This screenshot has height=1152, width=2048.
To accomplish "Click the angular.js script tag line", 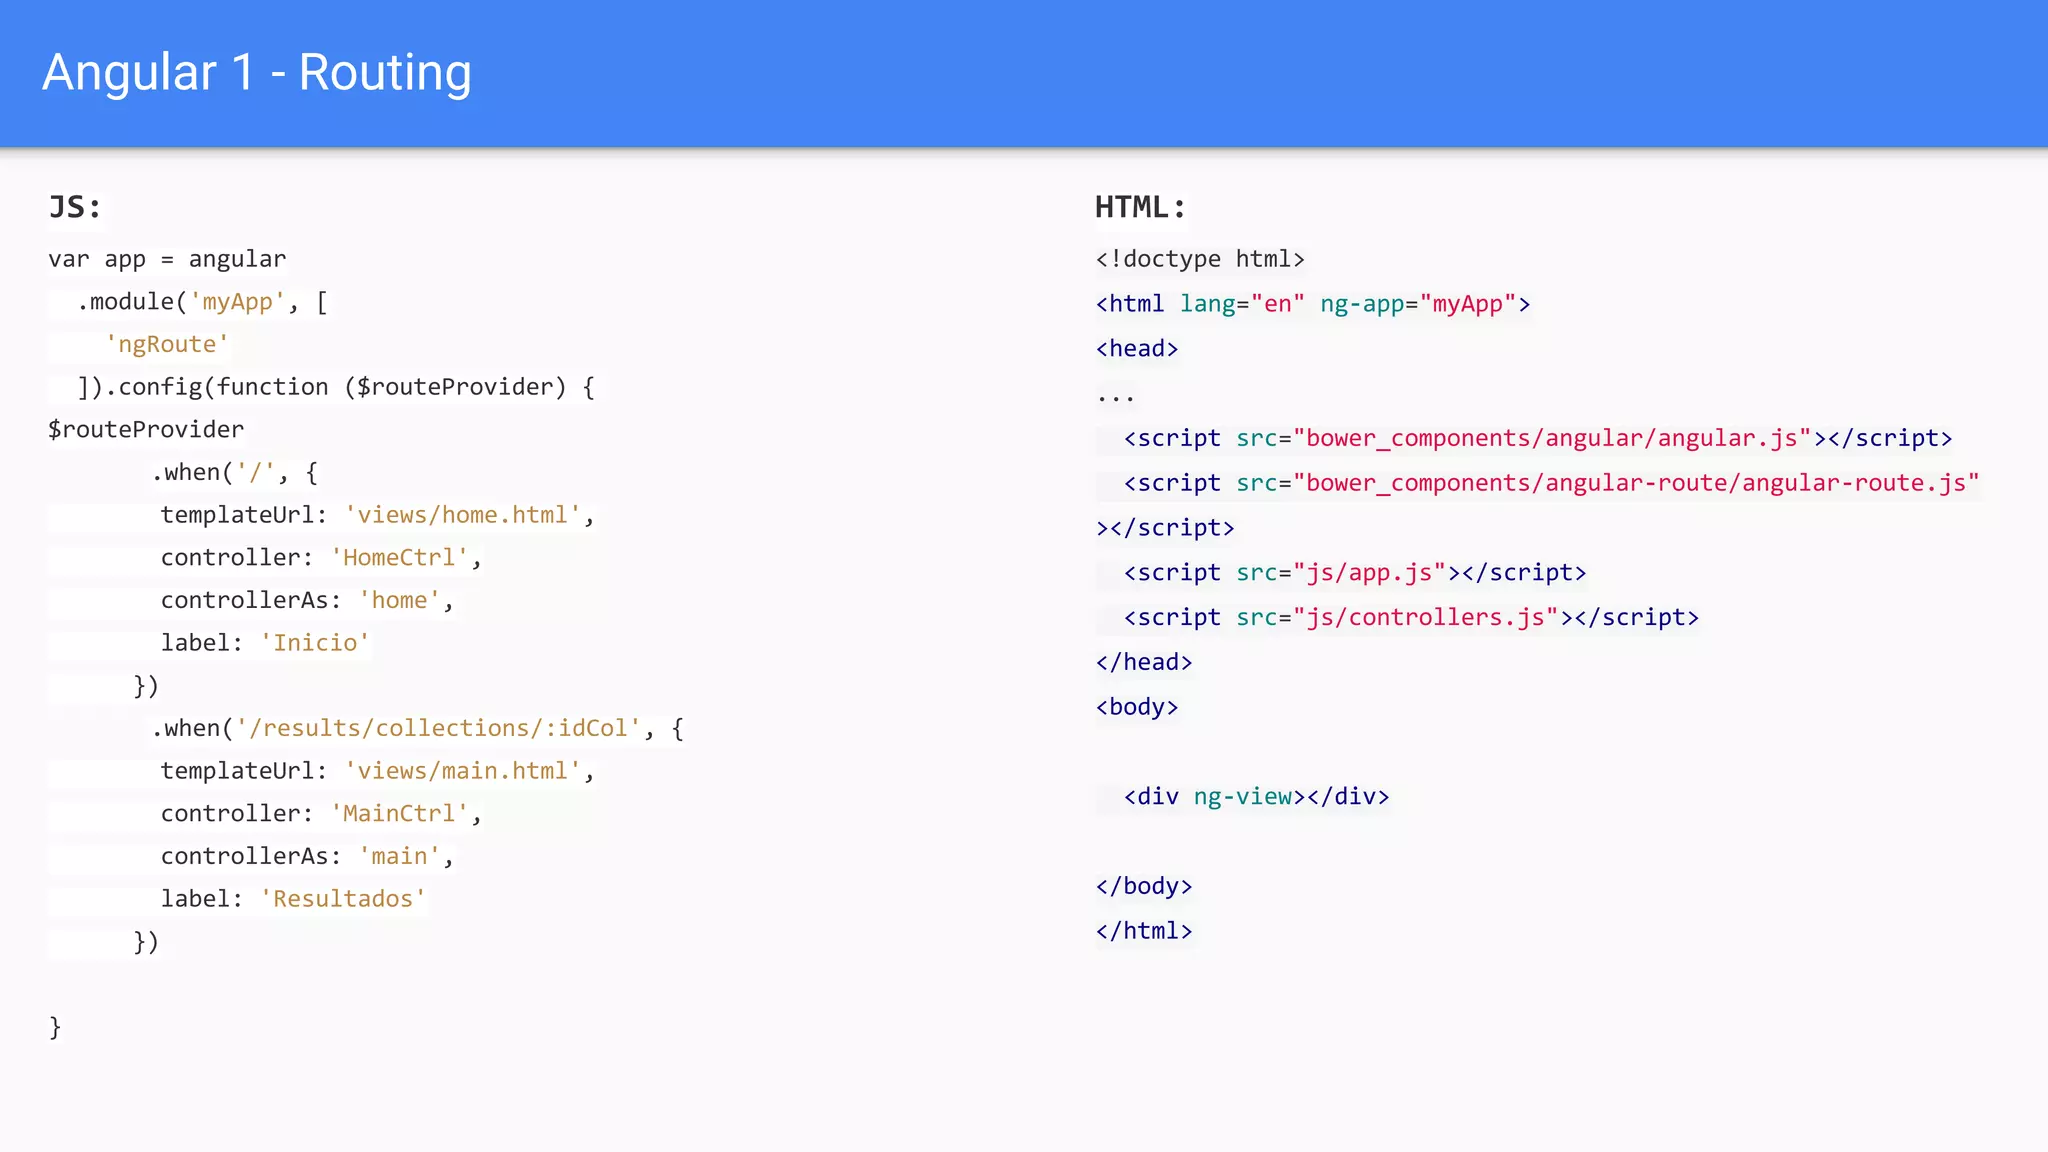I will [x=1538, y=438].
